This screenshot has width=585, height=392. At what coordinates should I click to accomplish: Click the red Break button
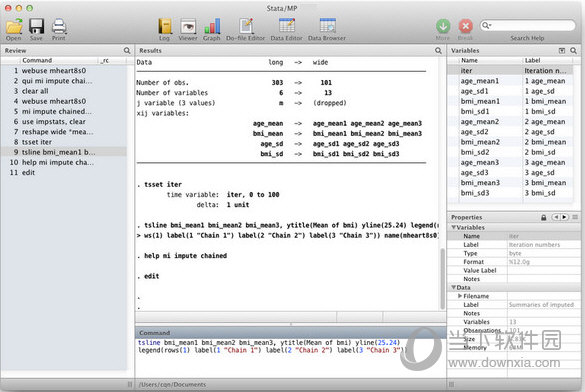tap(465, 26)
